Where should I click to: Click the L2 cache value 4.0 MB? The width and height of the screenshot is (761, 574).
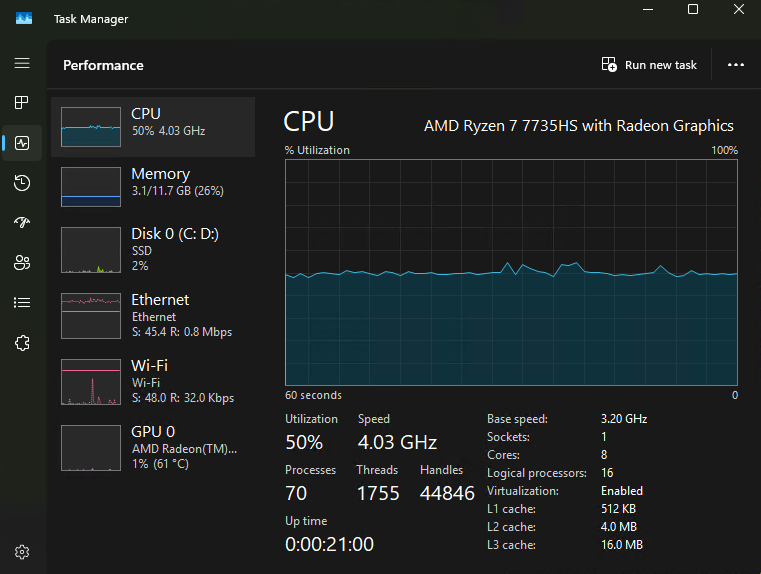click(x=619, y=527)
